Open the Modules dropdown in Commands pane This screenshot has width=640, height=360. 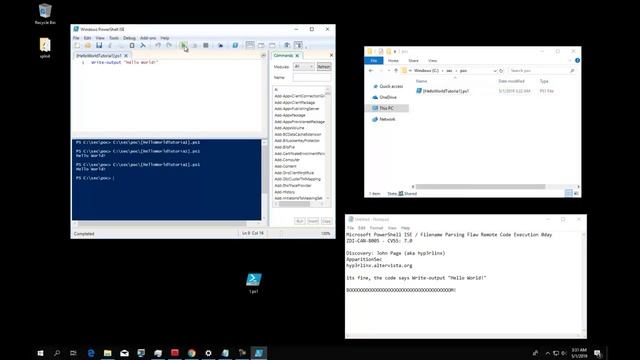point(304,67)
